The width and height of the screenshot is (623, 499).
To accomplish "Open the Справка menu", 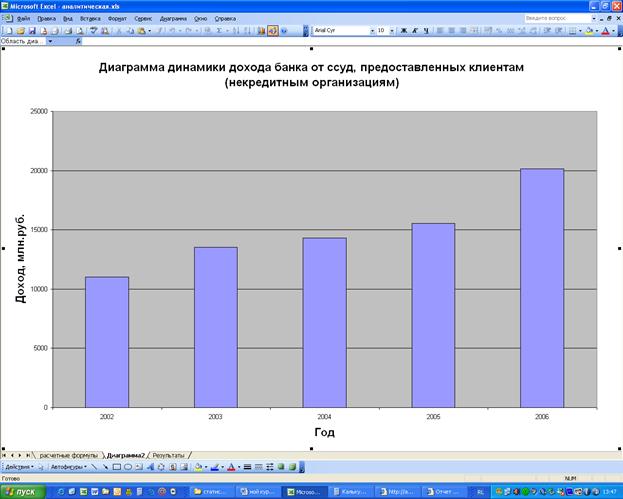I will pyautogui.click(x=225, y=19).
